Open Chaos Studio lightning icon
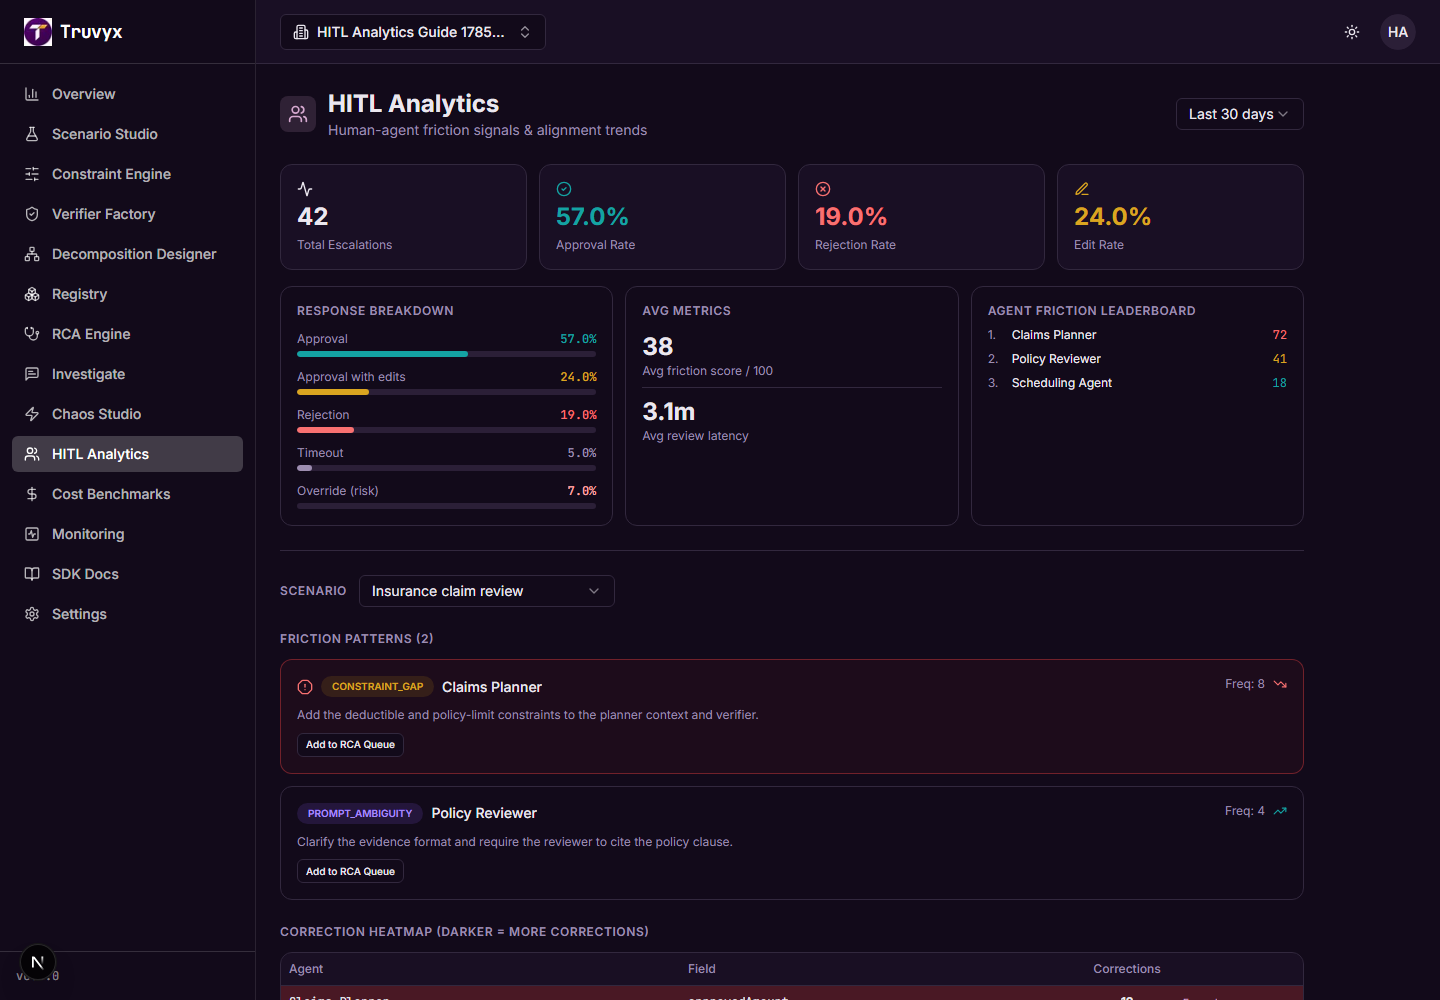Image resolution: width=1440 pixels, height=1000 pixels. [x=32, y=414]
